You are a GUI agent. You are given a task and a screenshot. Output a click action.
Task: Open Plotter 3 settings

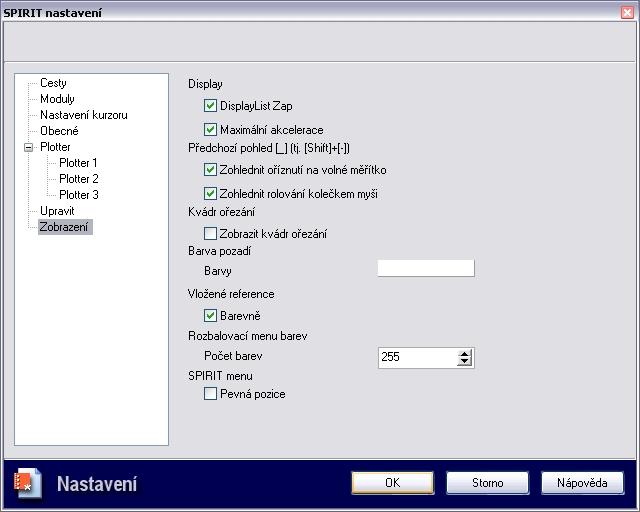coord(79,194)
